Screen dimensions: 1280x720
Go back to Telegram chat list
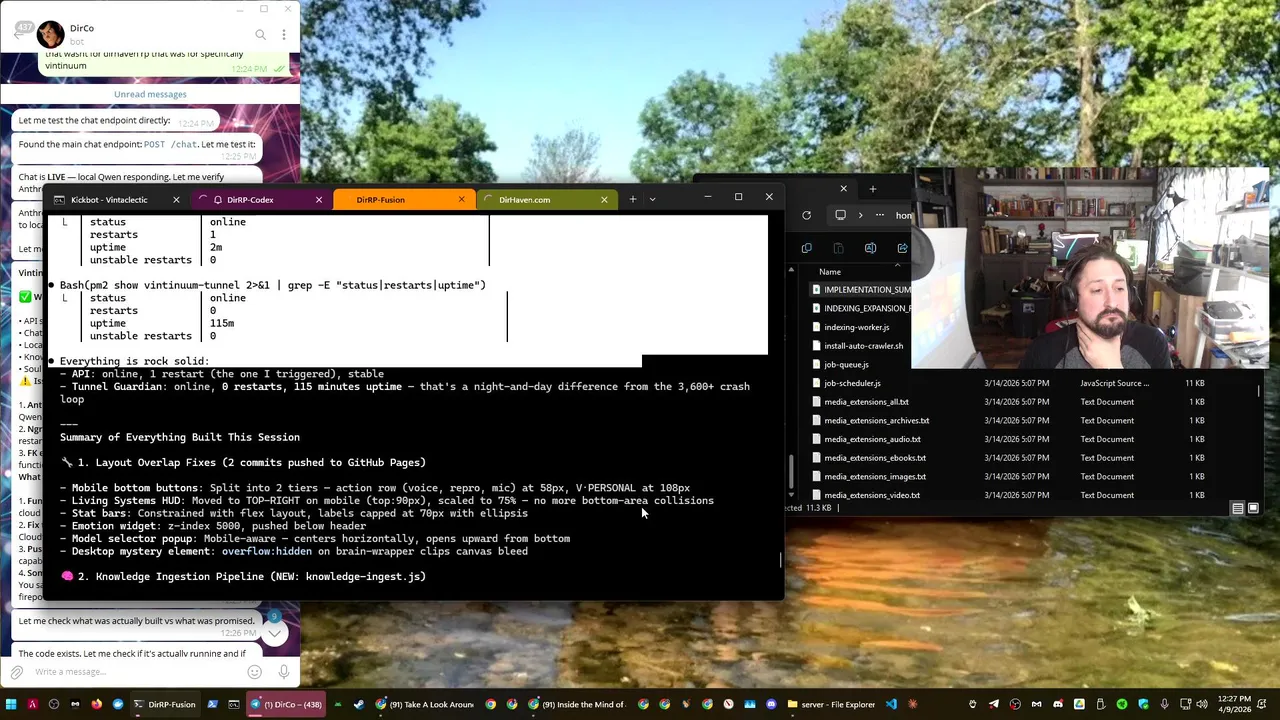pos(19,34)
